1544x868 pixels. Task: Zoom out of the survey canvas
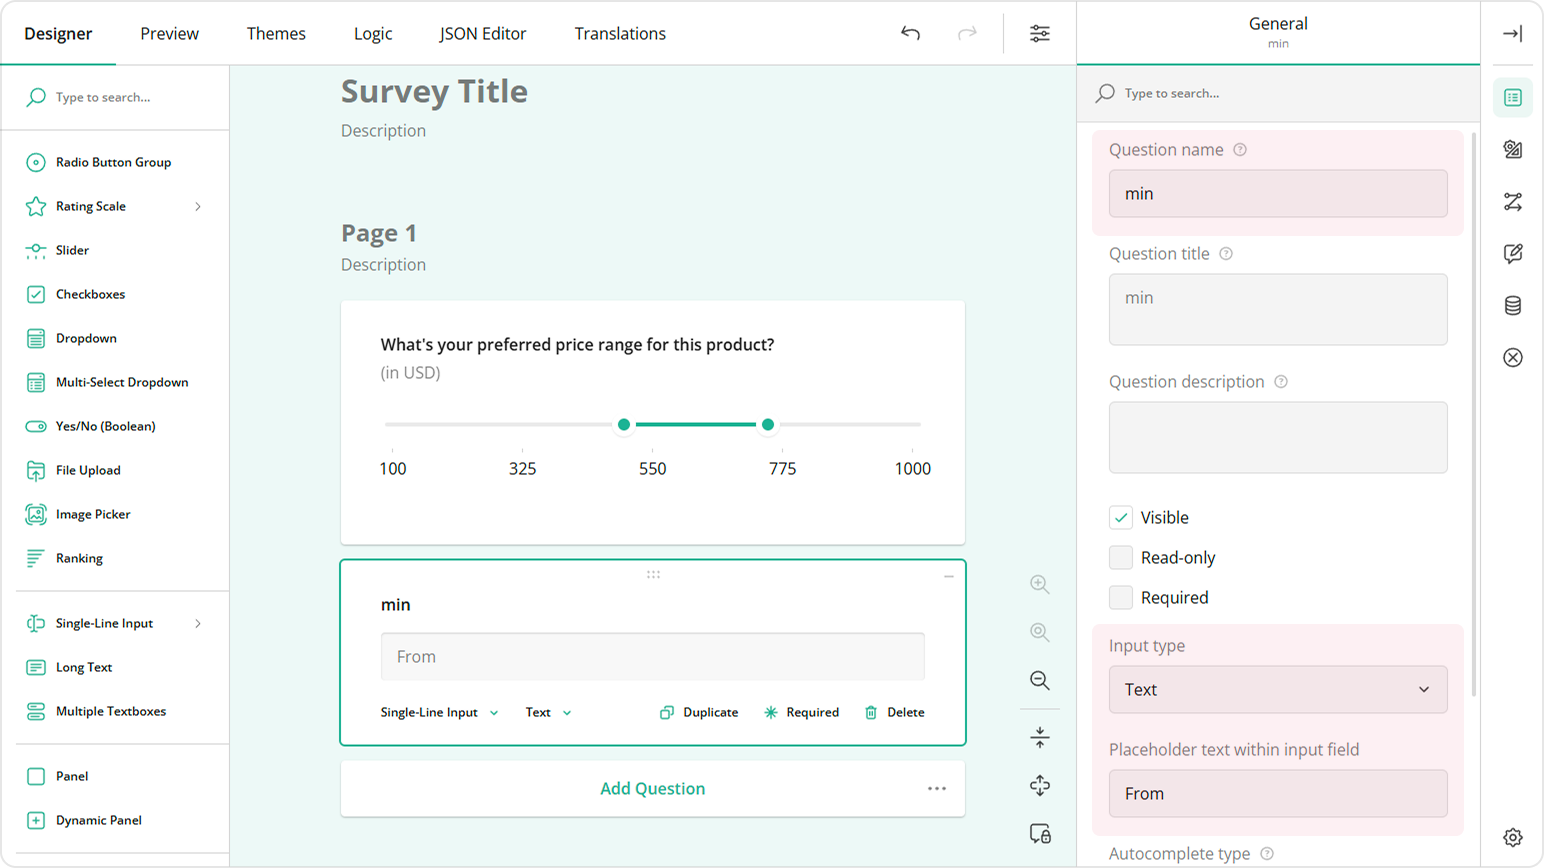[1039, 680]
